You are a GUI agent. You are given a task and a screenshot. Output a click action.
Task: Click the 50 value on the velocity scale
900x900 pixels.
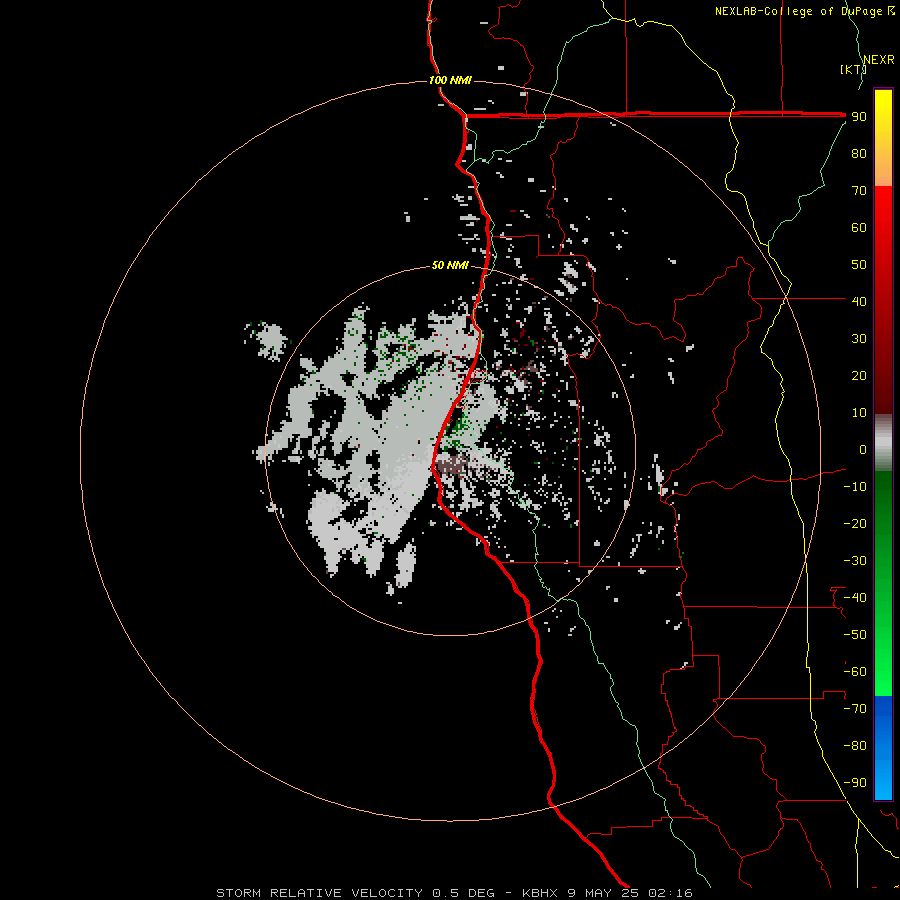(x=859, y=265)
